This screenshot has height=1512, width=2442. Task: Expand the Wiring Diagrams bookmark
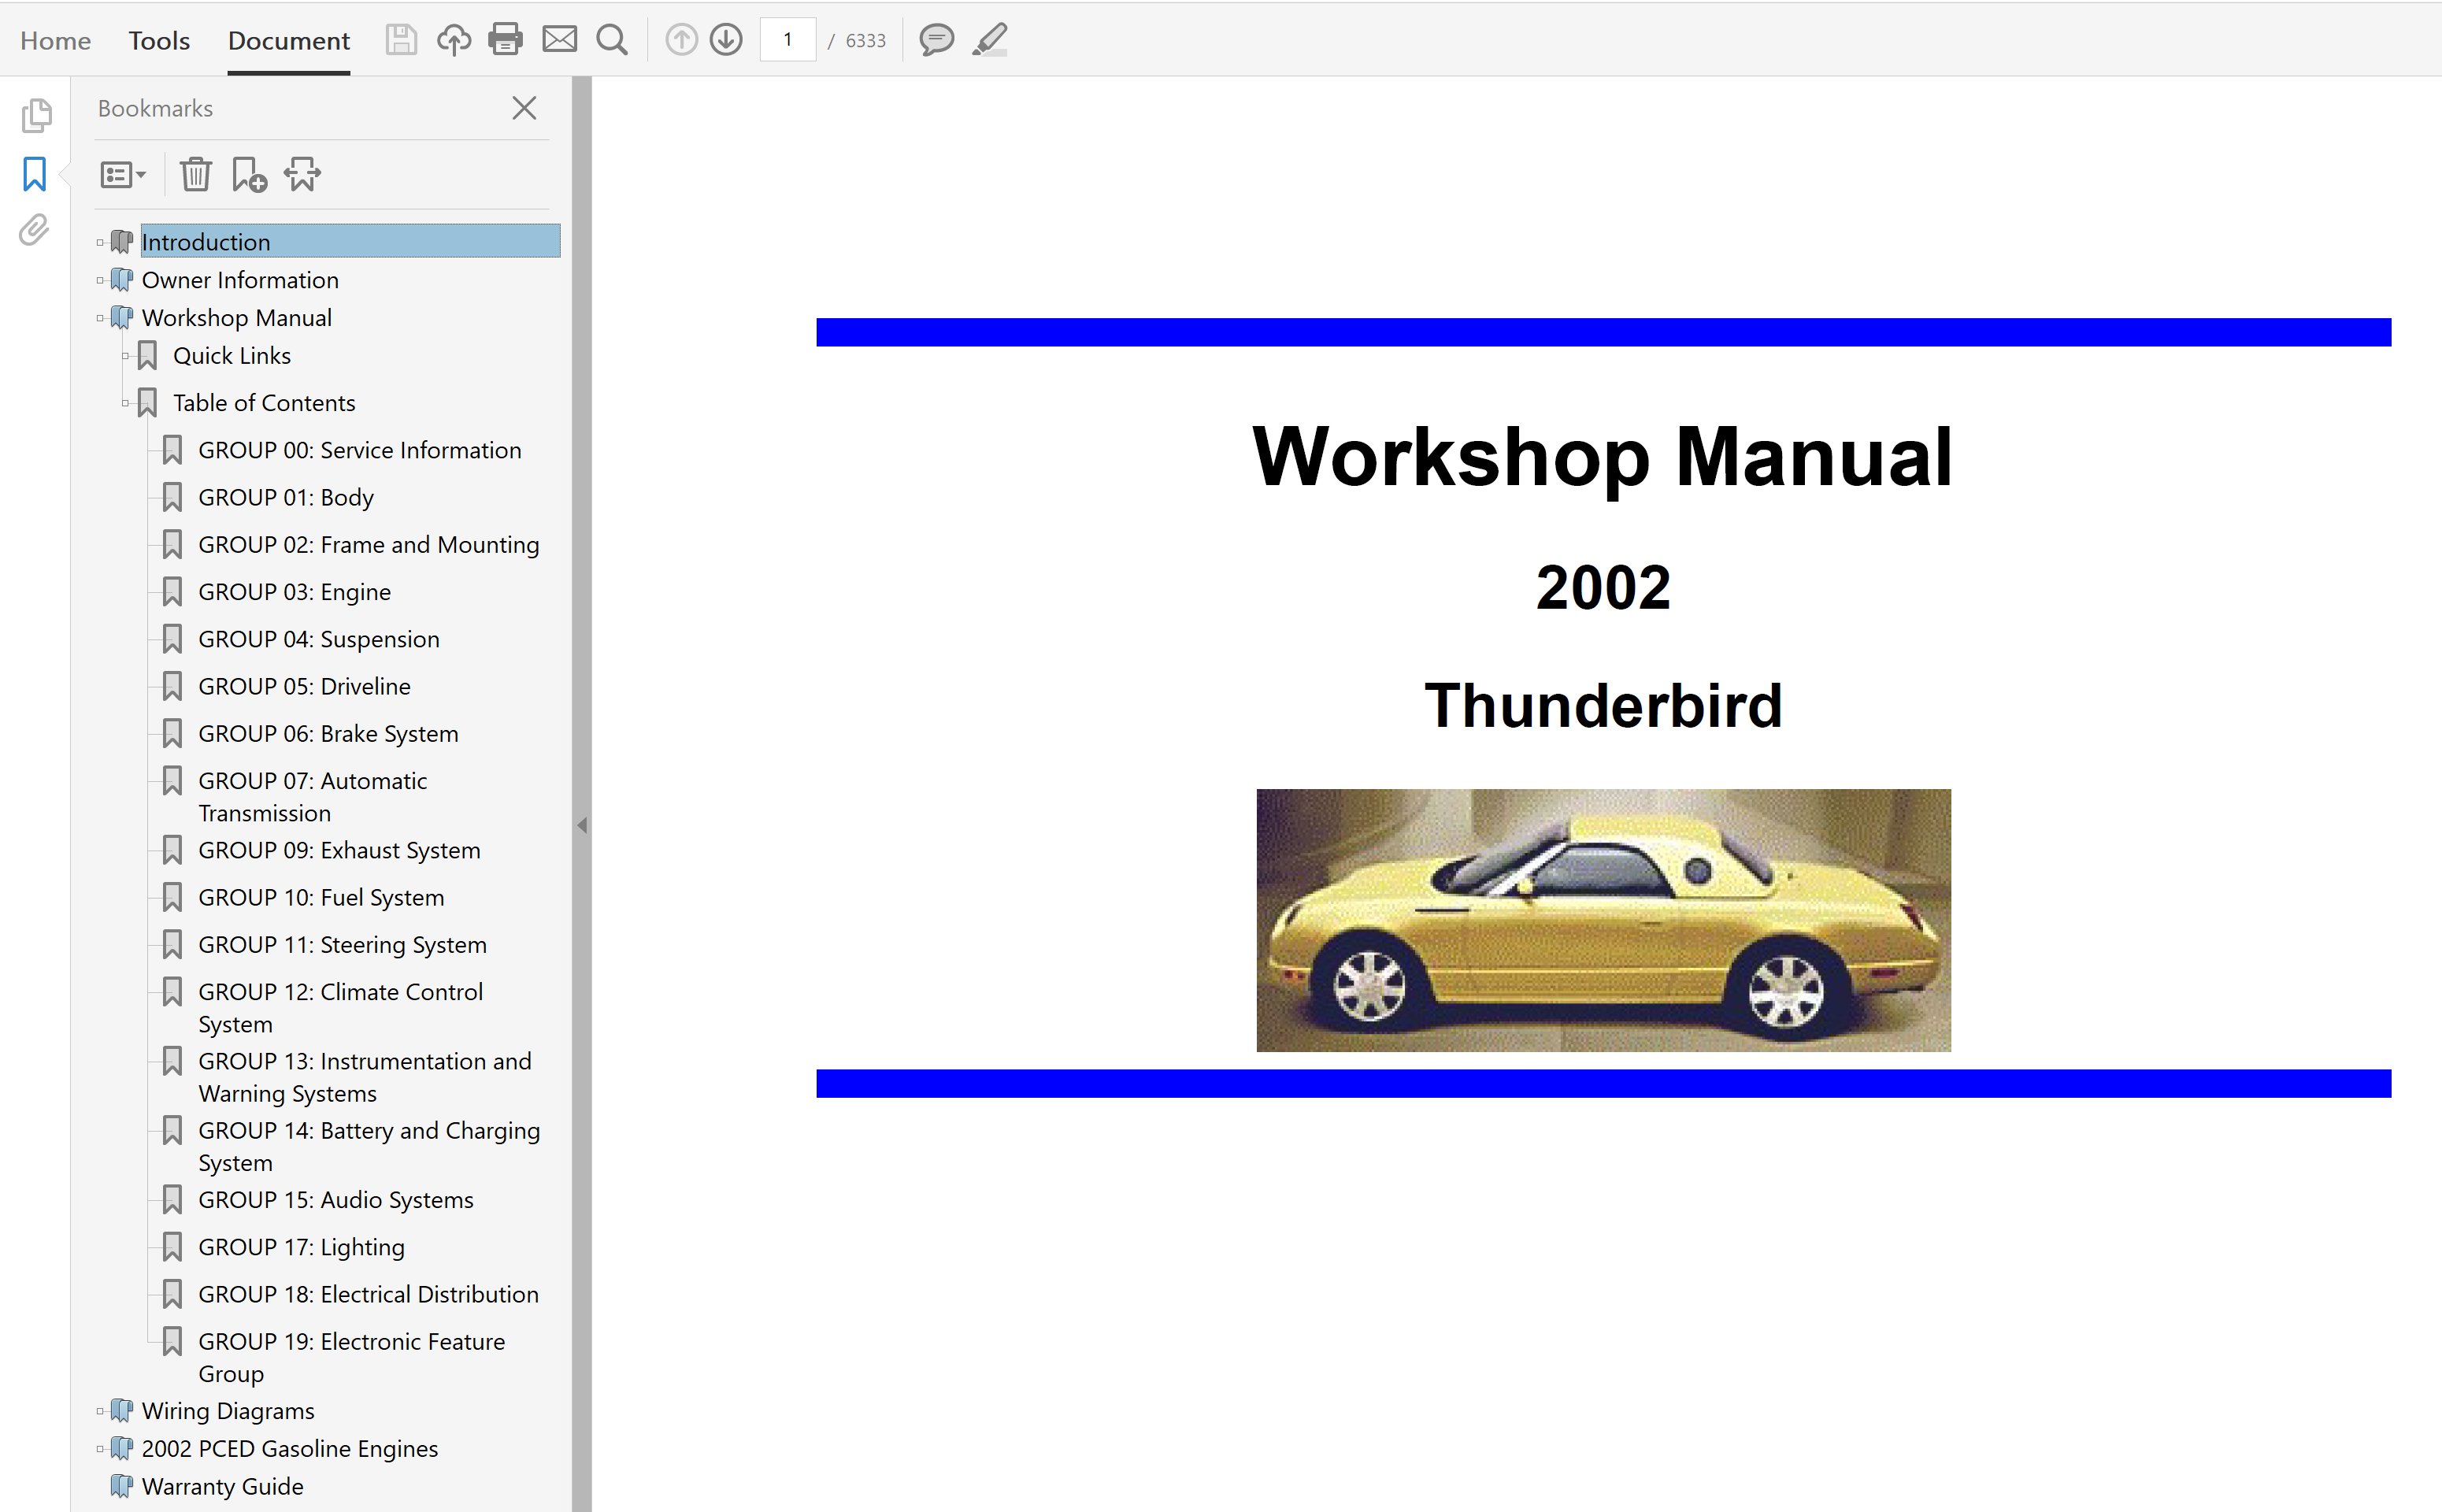pyautogui.click(x=100, y=1411)
